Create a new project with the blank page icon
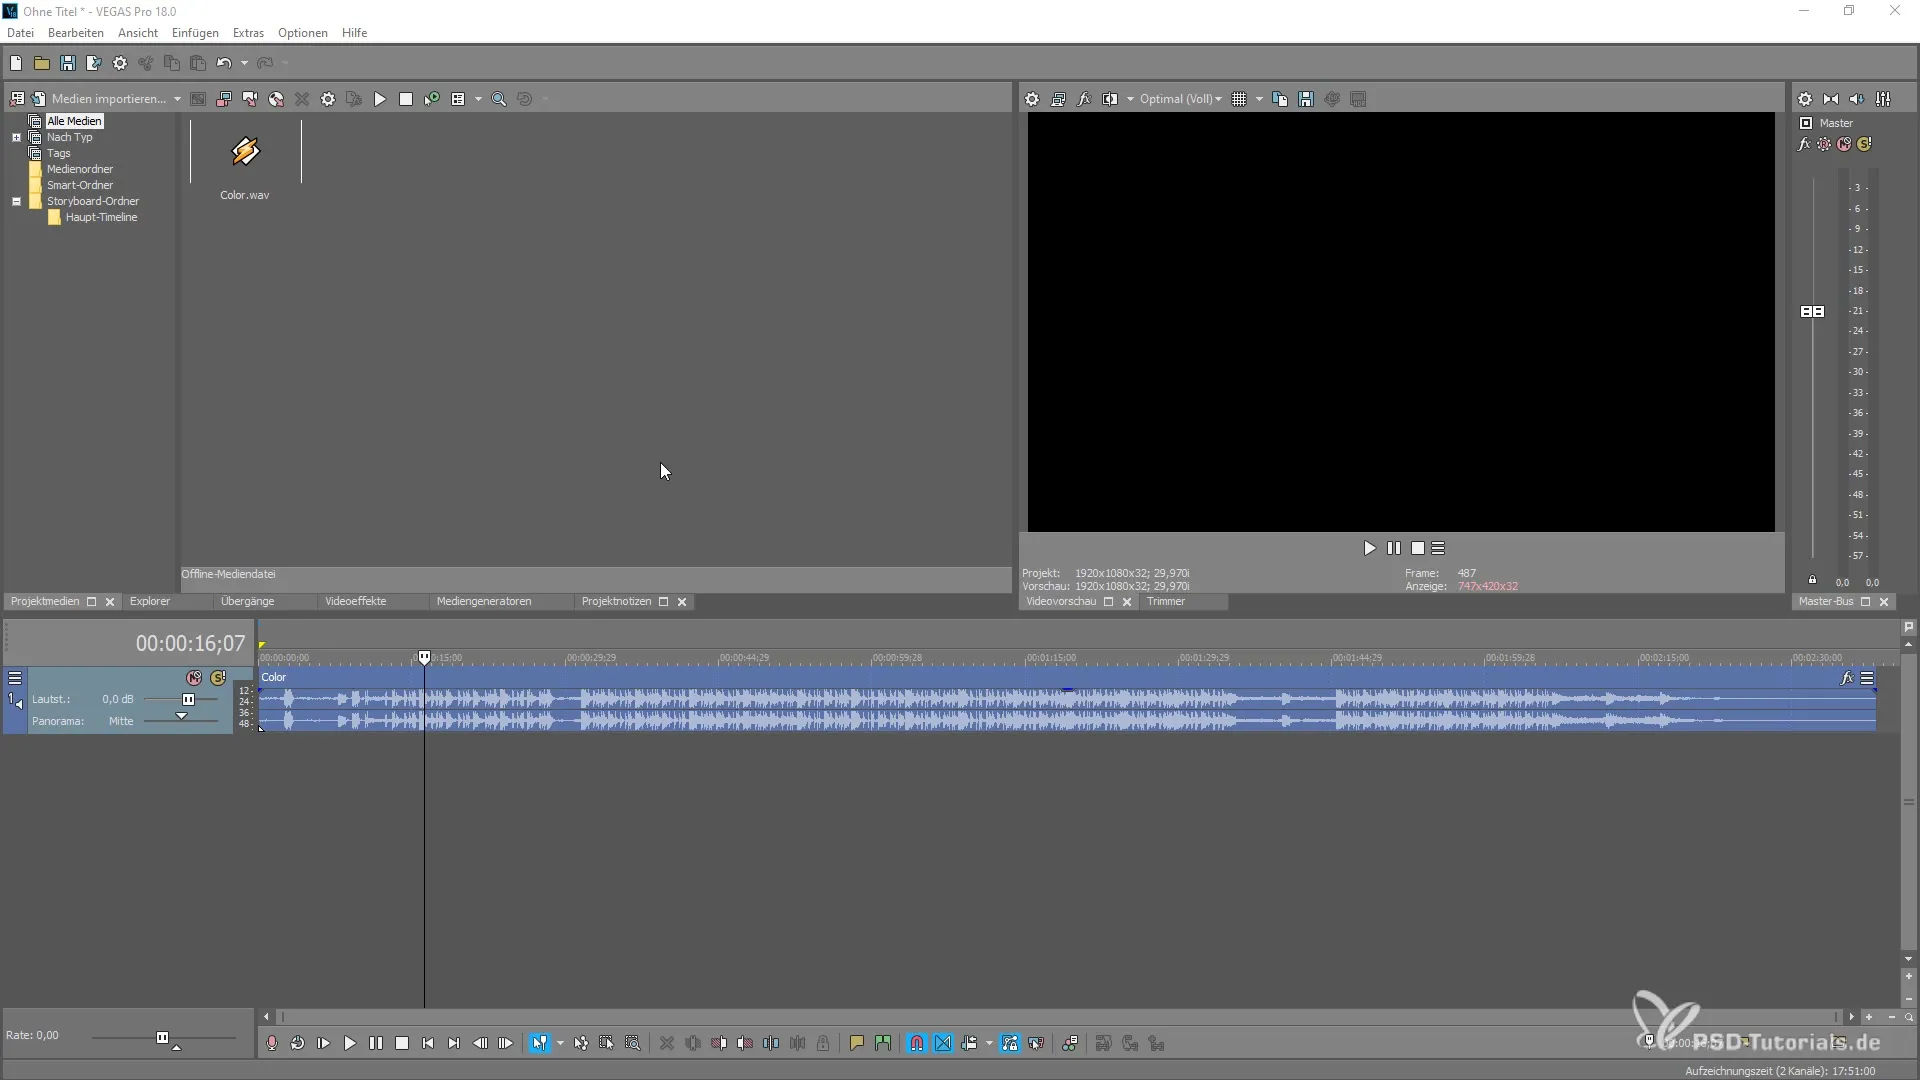Viewport: 1920px width, 1080px height. point(16,63)
